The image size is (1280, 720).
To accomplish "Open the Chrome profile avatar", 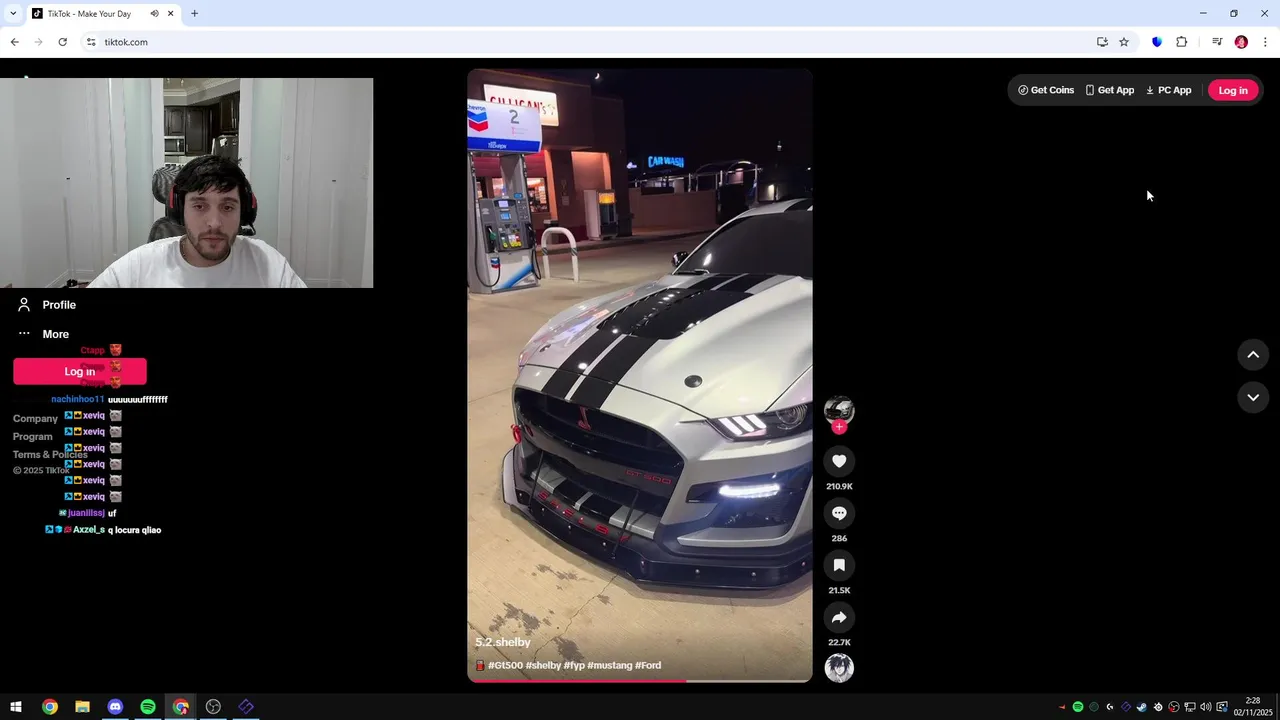I will click(x=1241, y=42).
